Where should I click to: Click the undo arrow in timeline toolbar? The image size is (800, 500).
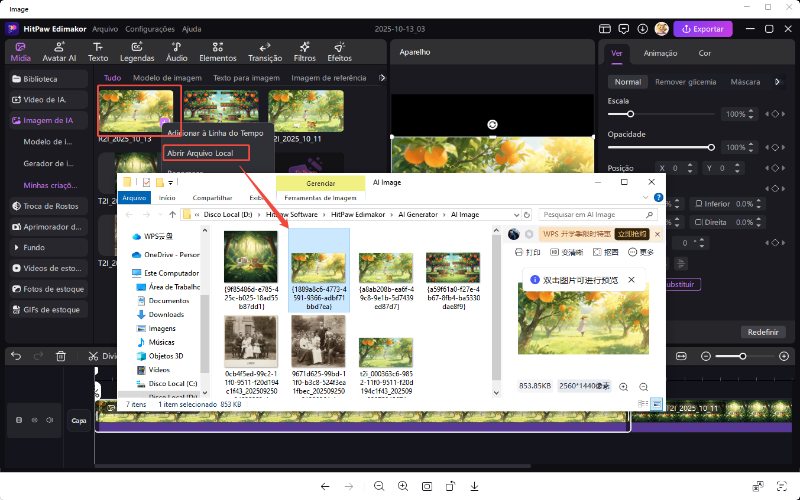pyautogui.click(x=14, y=356)
